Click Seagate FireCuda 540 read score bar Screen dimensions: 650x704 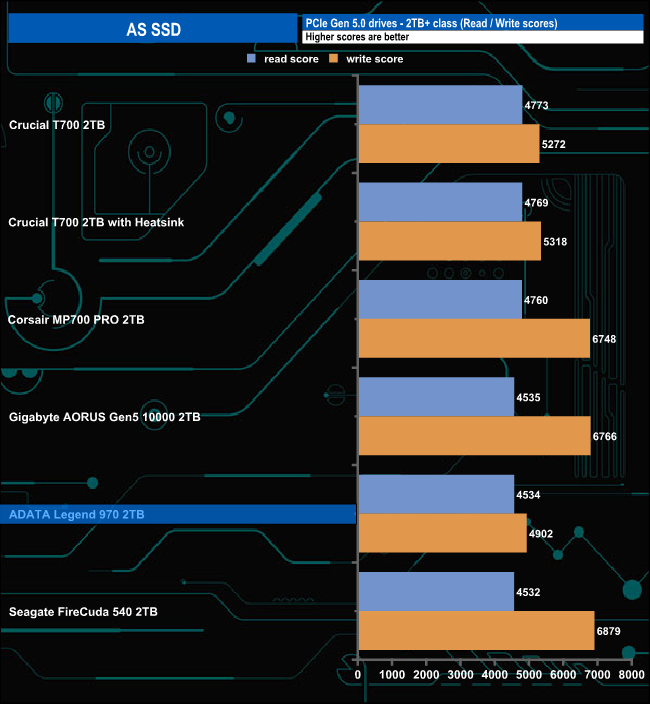click(436, 591)
